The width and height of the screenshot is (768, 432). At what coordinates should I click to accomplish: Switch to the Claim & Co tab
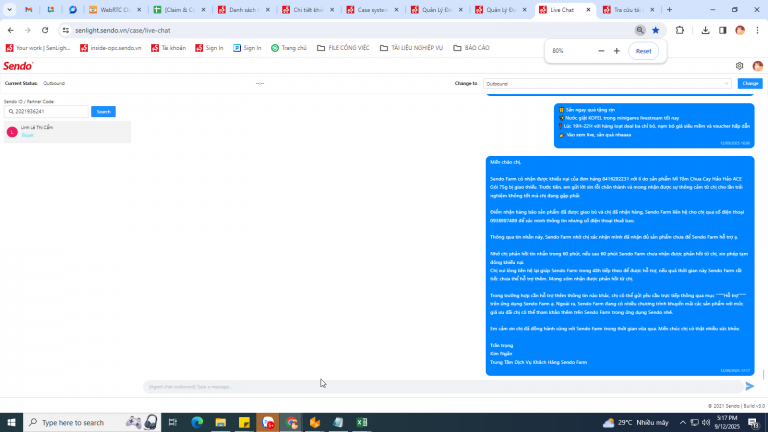coord(179,10)
